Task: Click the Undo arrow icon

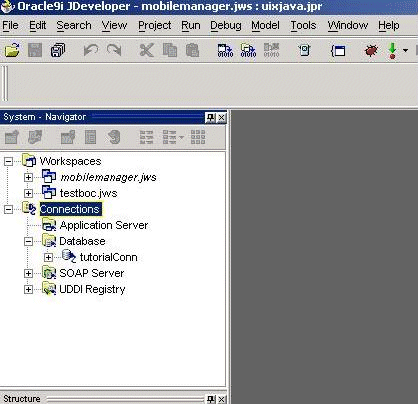Action: tap(91, 51)
